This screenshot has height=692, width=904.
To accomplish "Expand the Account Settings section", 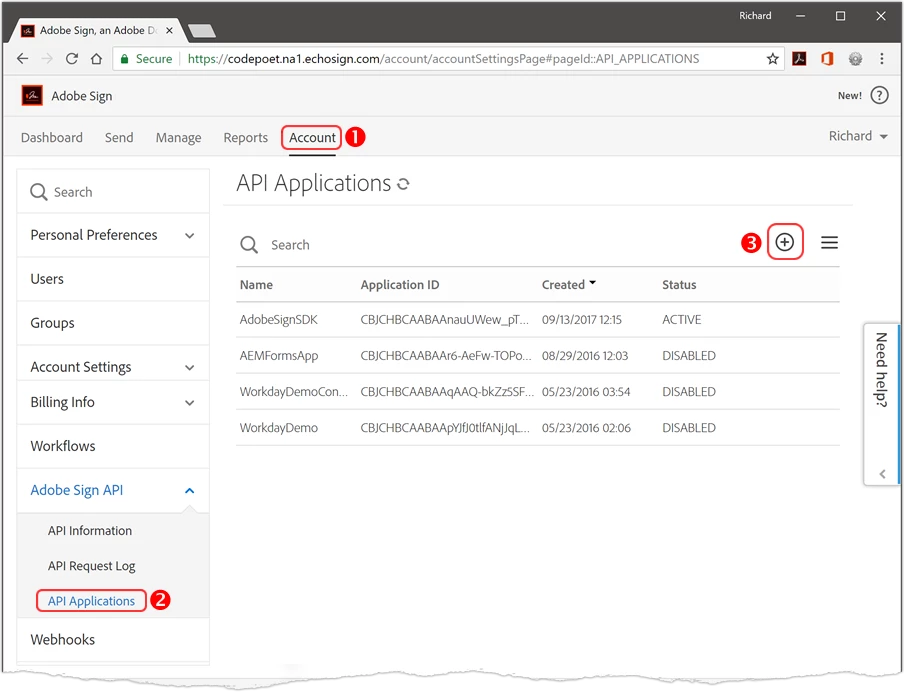I will (x=113, y=367).
